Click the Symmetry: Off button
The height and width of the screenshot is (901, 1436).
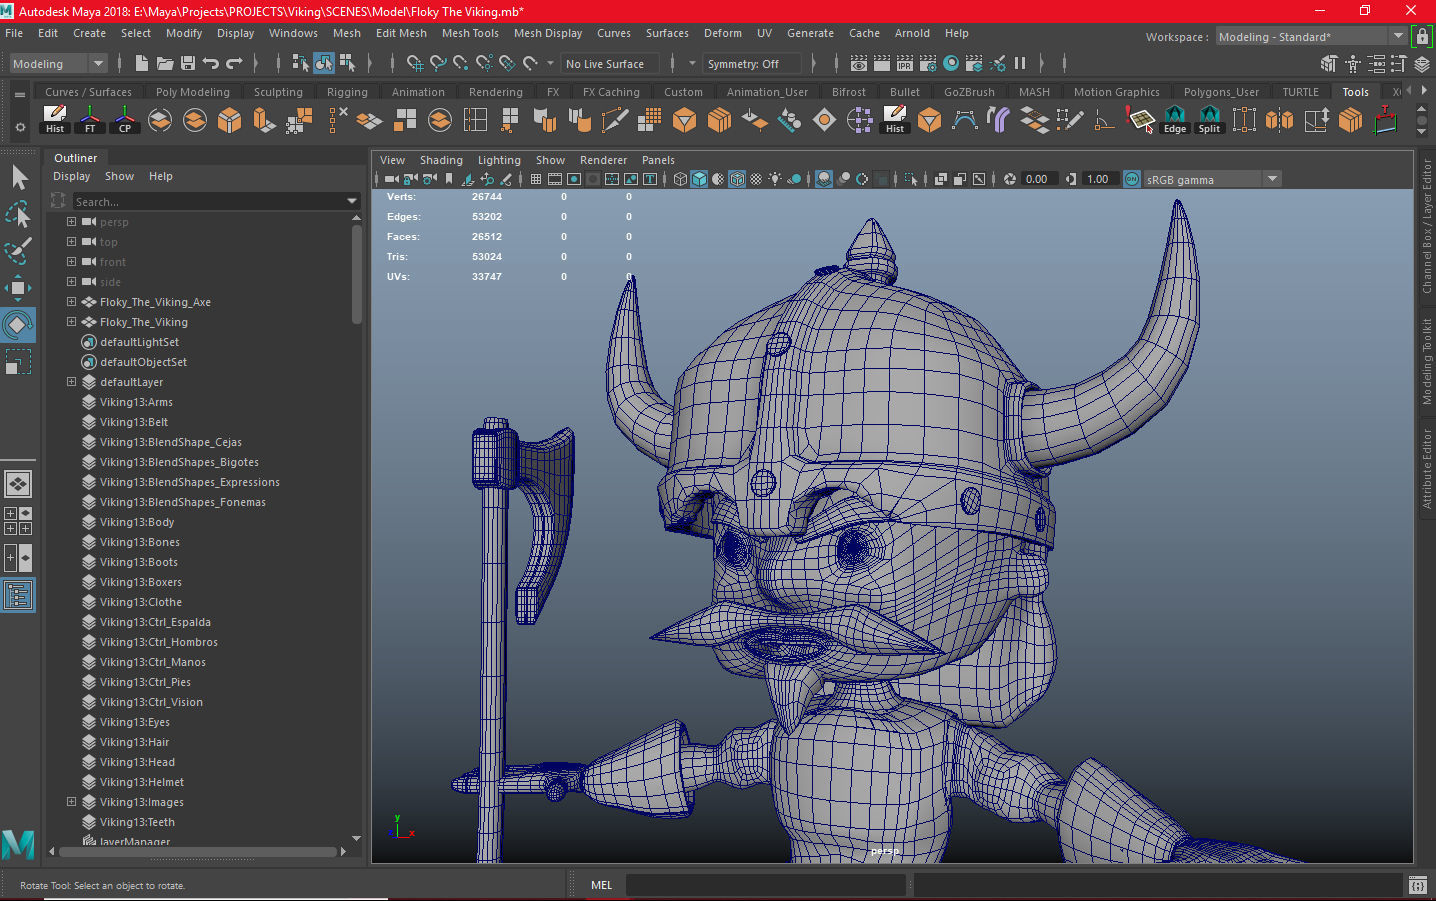[752, 64]
